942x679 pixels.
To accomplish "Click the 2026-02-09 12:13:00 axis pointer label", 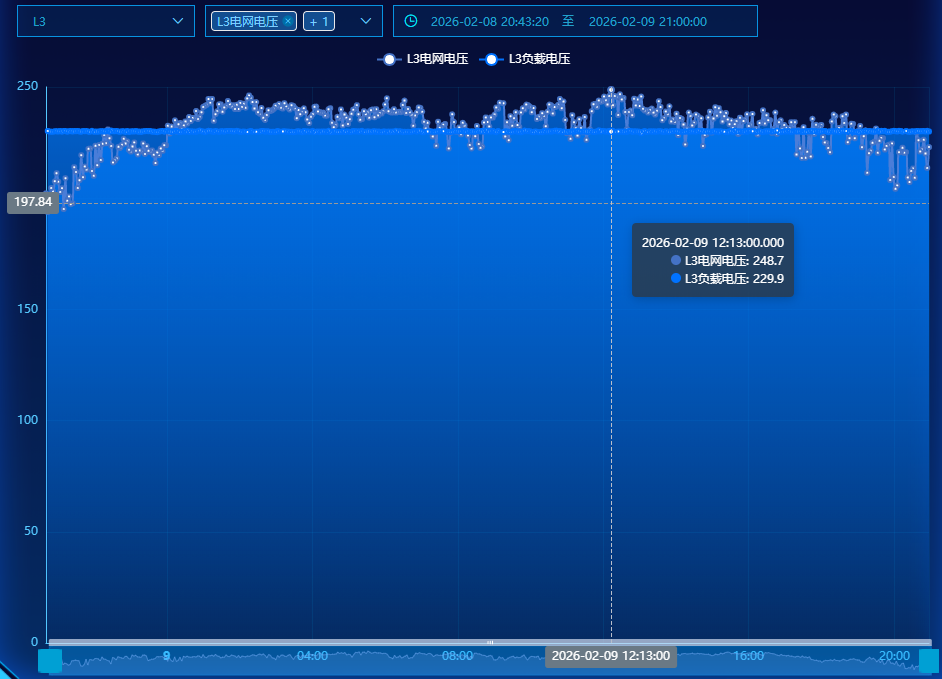I will 611,656.
